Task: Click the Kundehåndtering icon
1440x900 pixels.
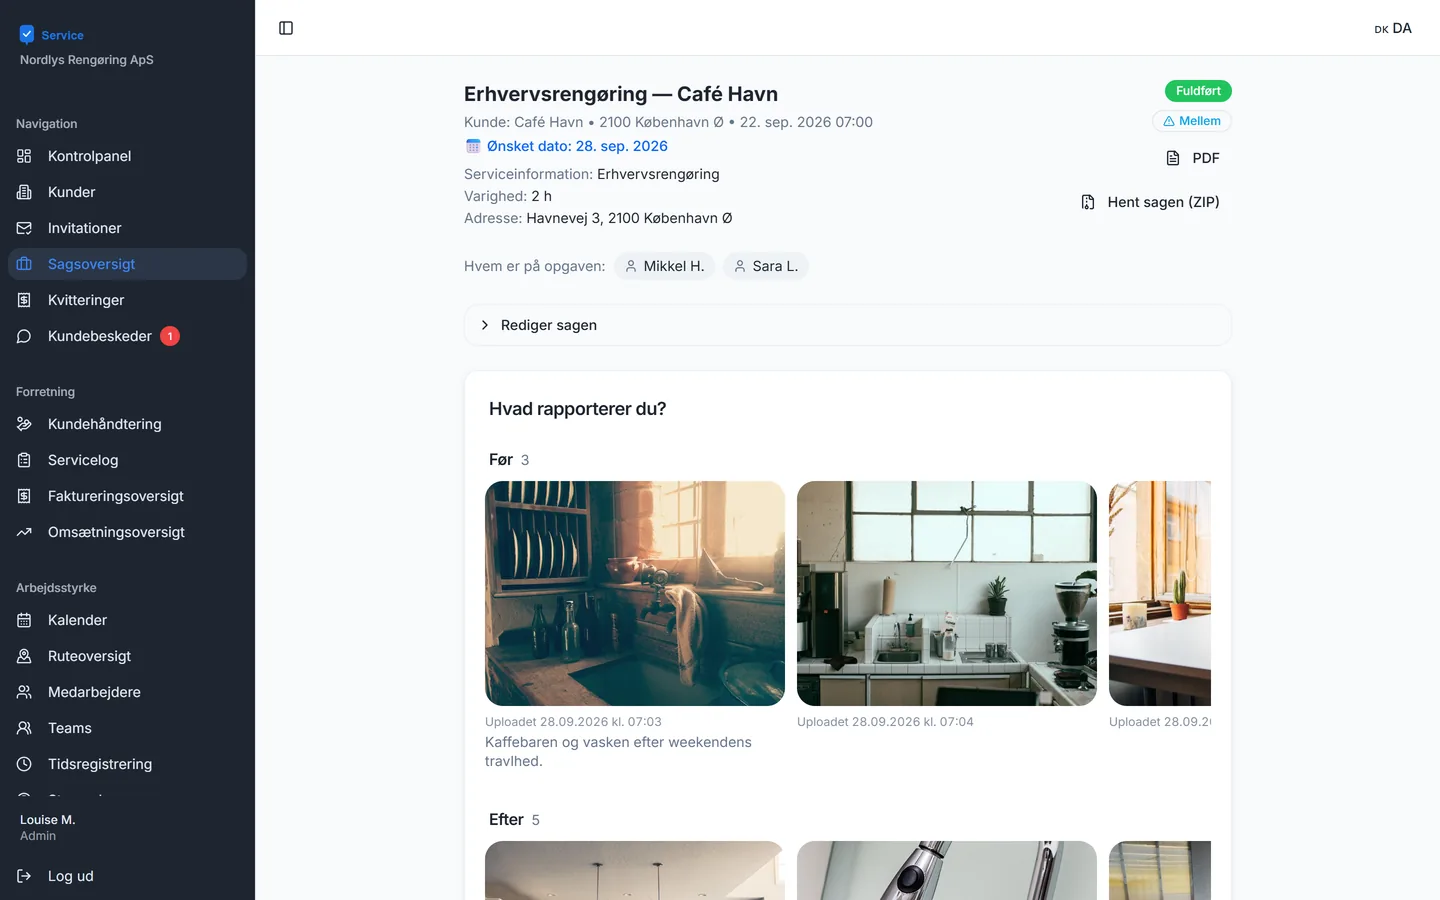Action: pyautogui.click(x=24, y=424)
